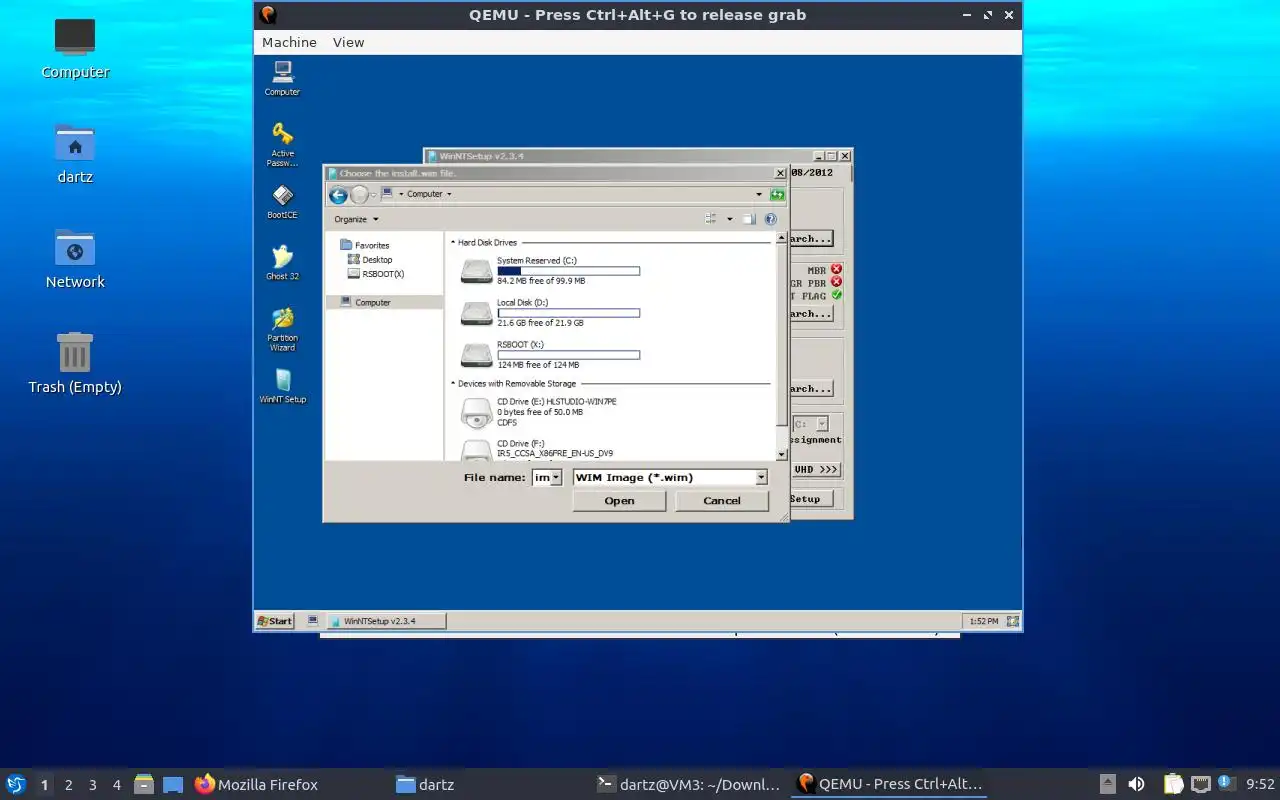
Task: Click Local Disk (D:) capacity bar
Action: click(x=568, y=313)
